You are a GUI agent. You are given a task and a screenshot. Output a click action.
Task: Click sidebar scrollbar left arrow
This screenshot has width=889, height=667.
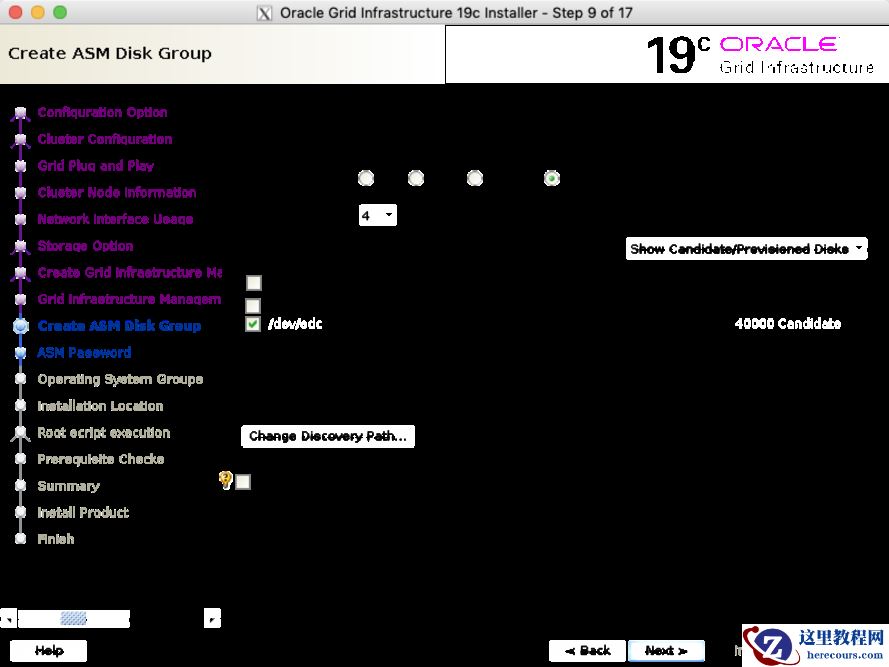tap(9, 618)
